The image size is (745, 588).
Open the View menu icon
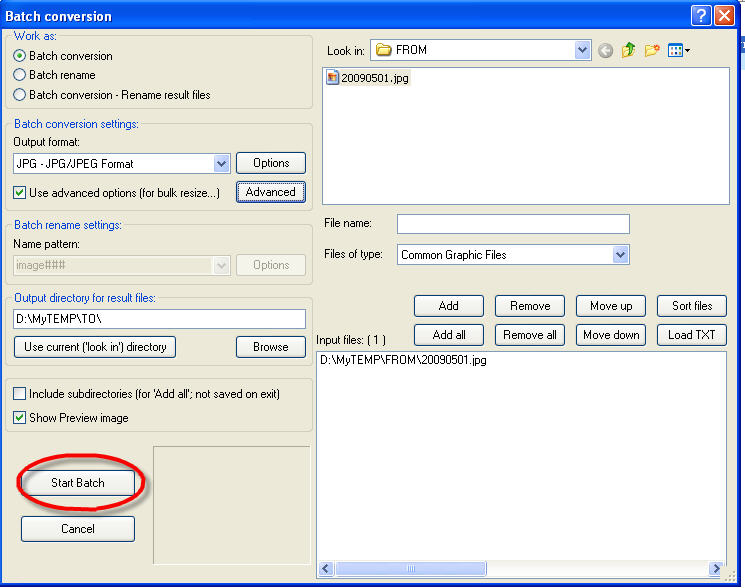pyautogui.click(x=679, y=50)
